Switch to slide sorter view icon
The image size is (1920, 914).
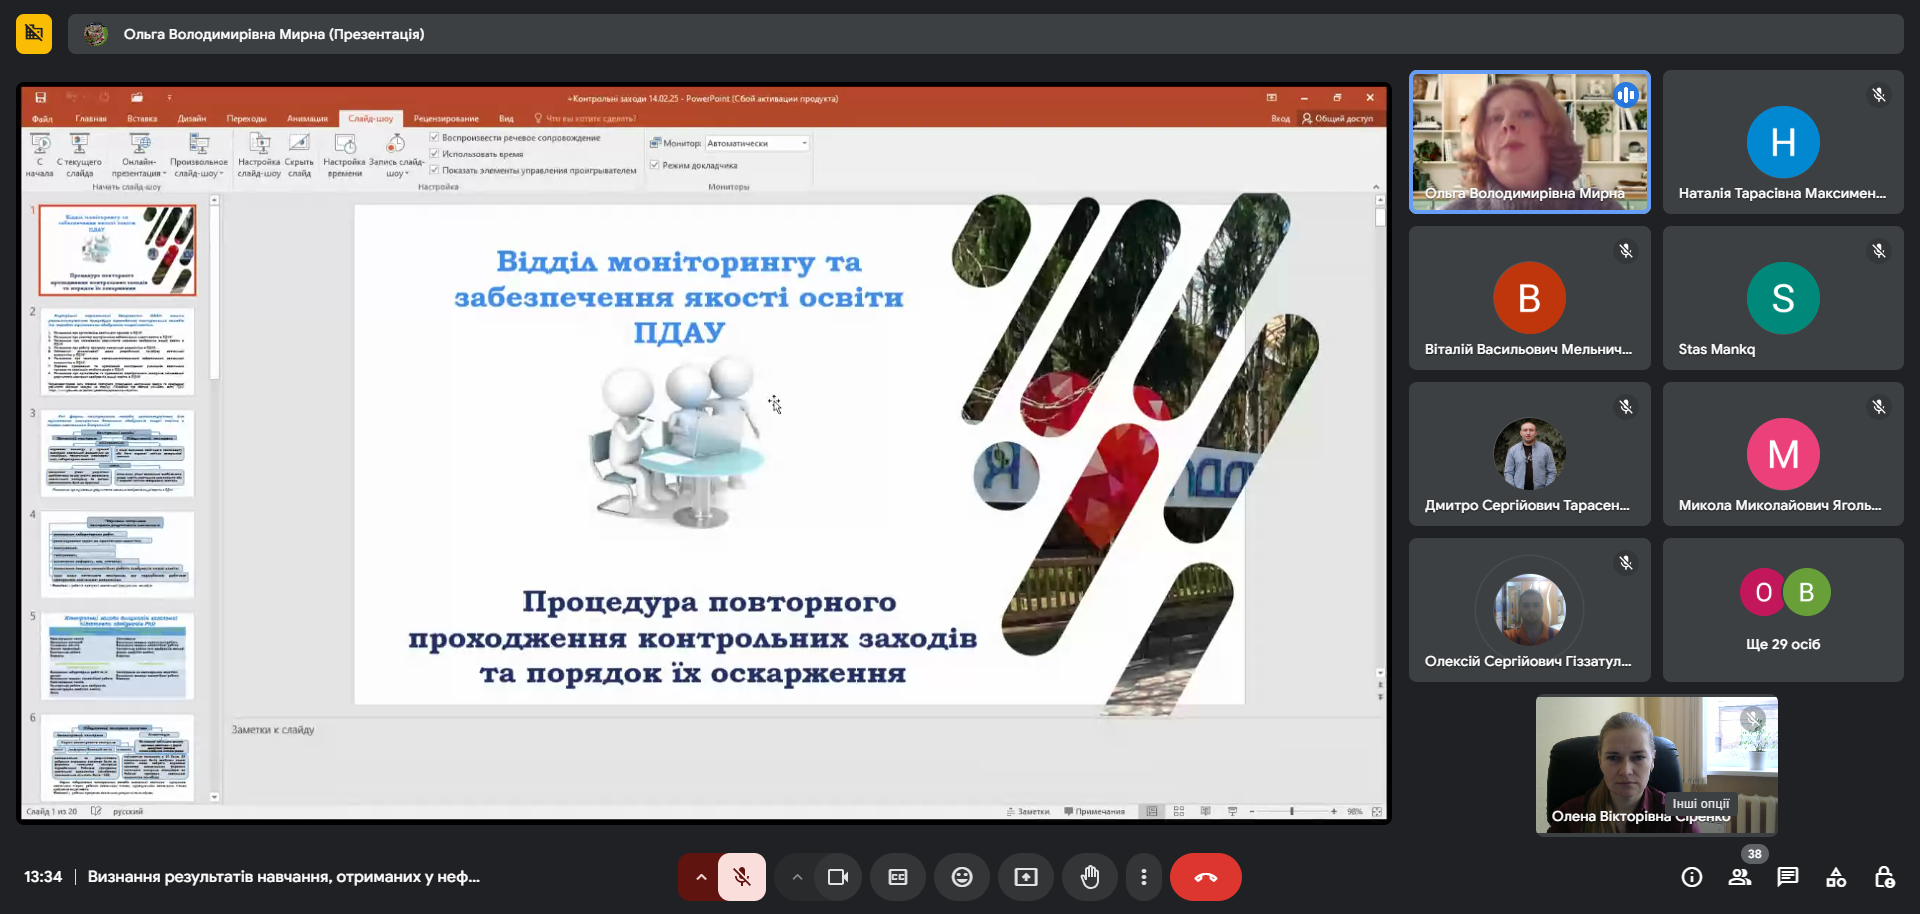(x=1179, y=811)
